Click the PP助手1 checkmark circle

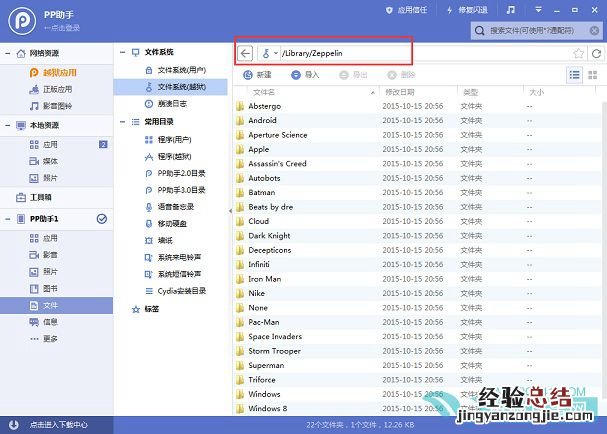[101, 219]
